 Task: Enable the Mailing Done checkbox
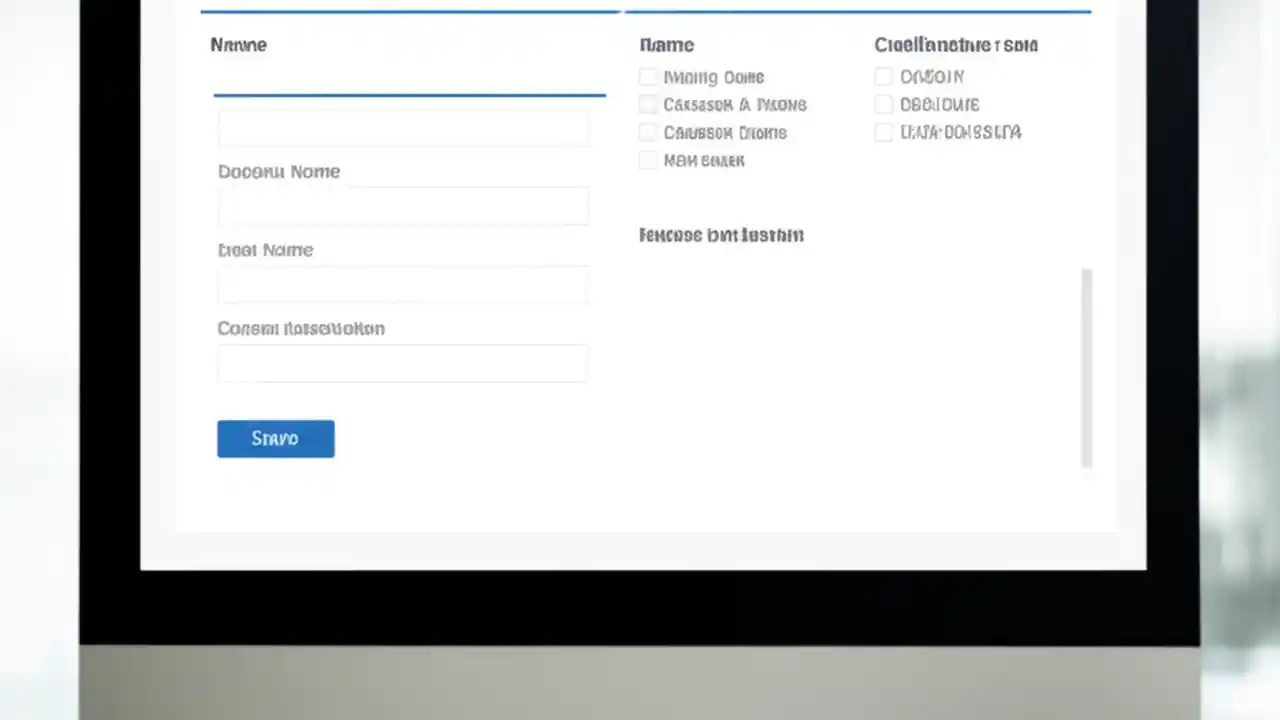[648, 77]
